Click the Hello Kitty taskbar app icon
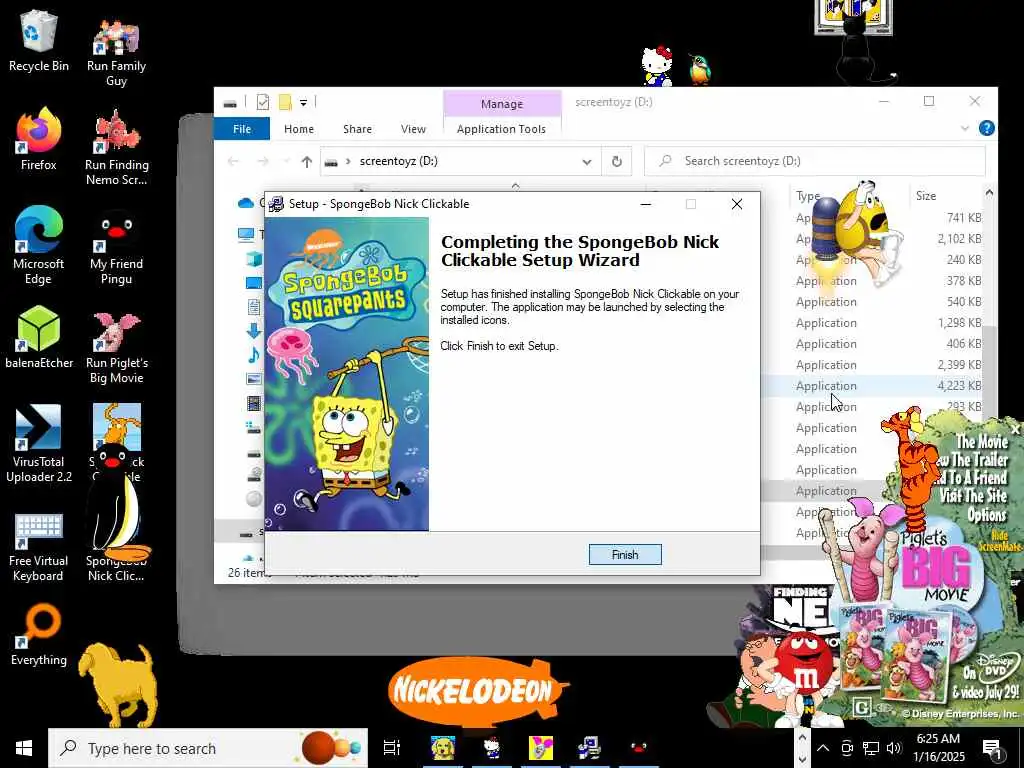Viewport: 1024px width, 768px height. [492, 748]
